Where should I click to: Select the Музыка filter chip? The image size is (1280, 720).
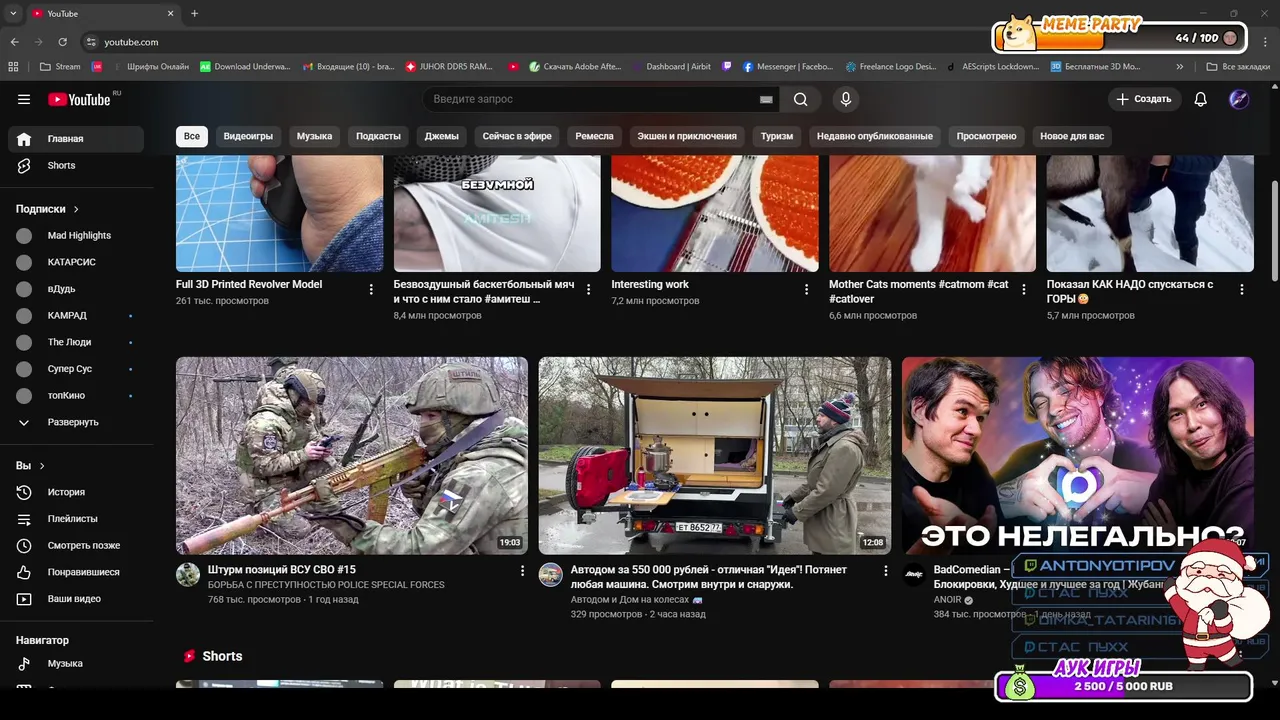(x=314, y=136)
